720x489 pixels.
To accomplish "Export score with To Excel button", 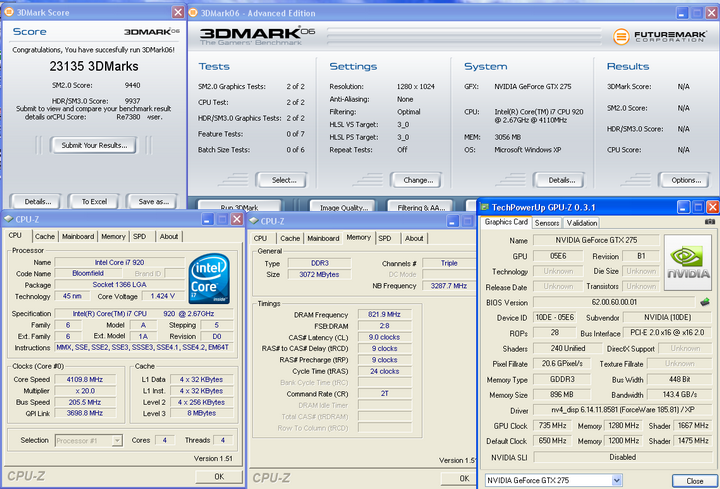I will (94, 202).
